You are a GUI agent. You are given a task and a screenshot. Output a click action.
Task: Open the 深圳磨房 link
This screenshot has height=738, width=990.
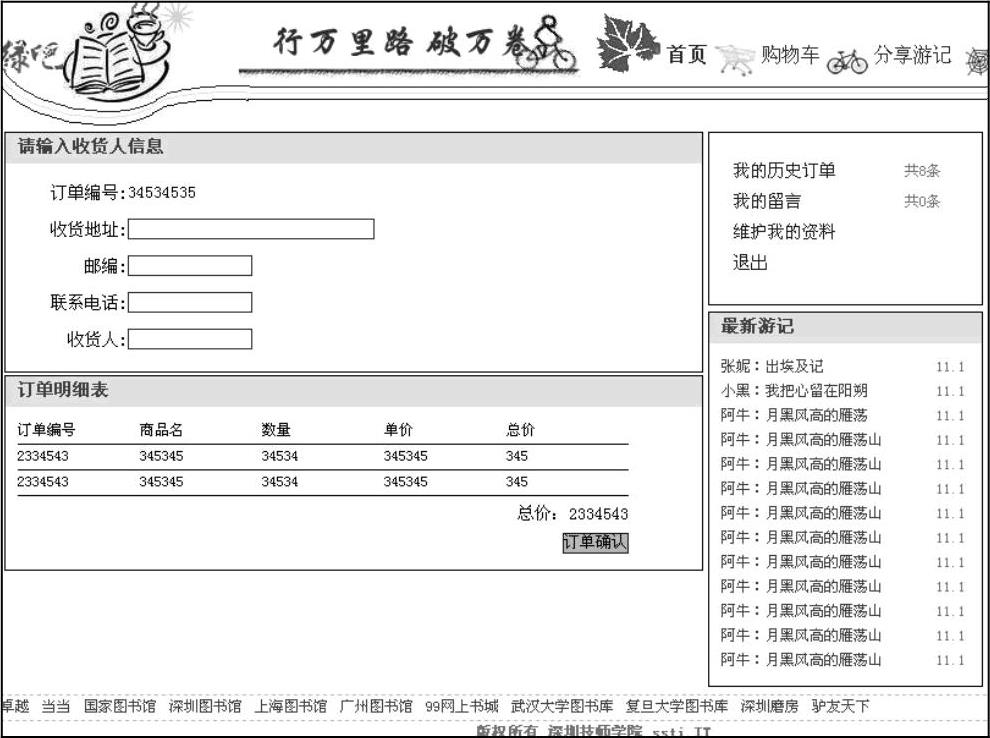(x=770, y=706)
